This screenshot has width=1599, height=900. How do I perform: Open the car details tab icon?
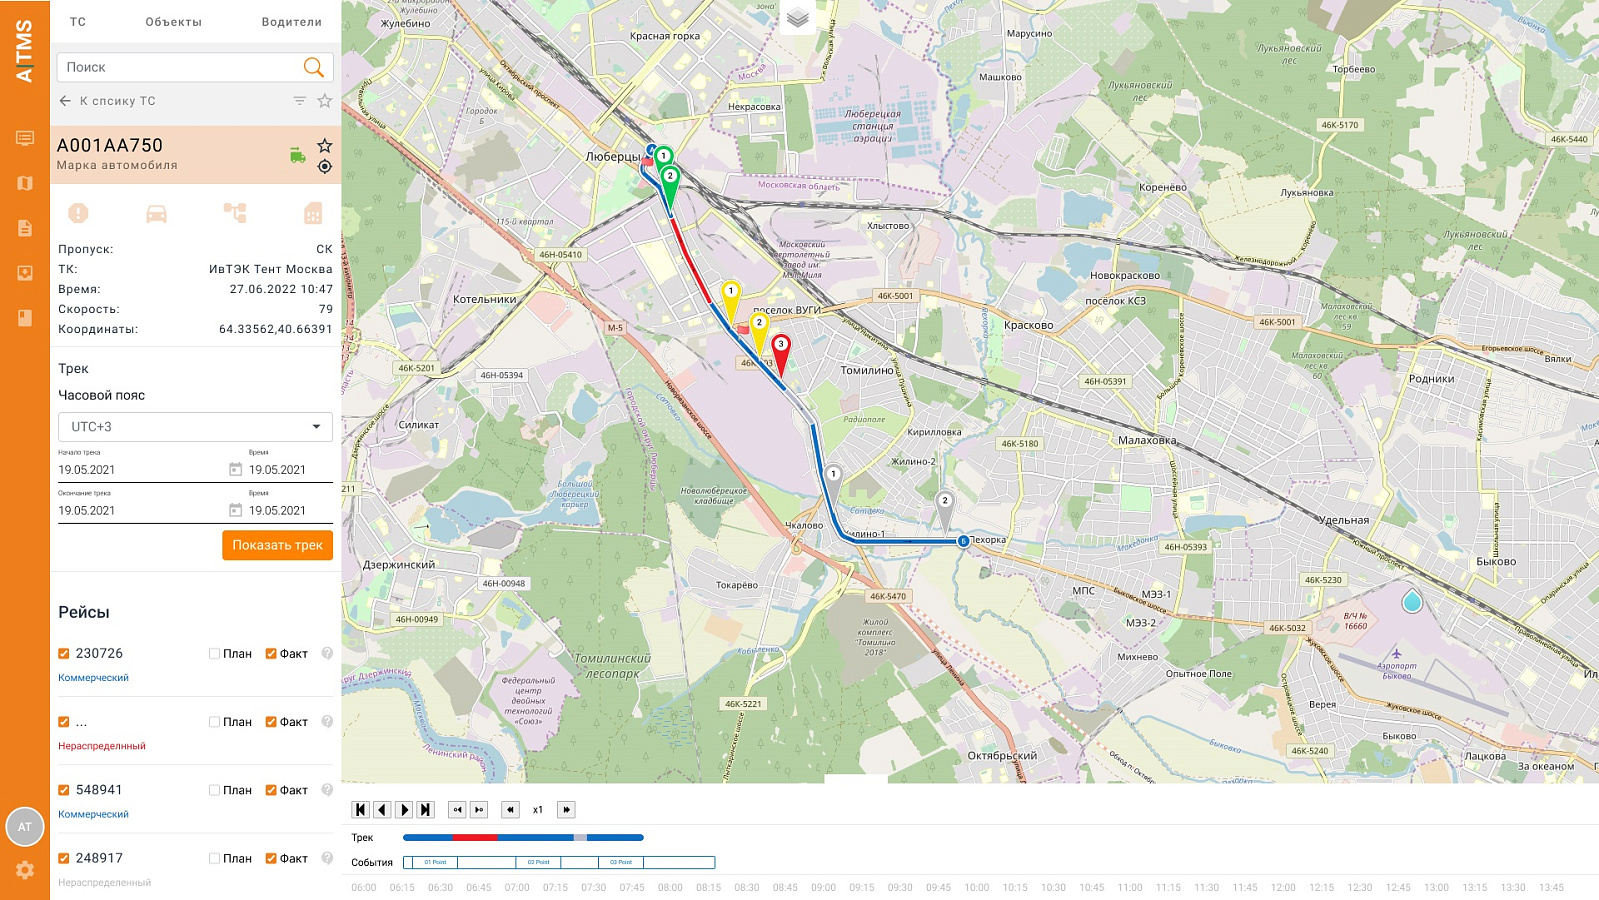point(156,213)
